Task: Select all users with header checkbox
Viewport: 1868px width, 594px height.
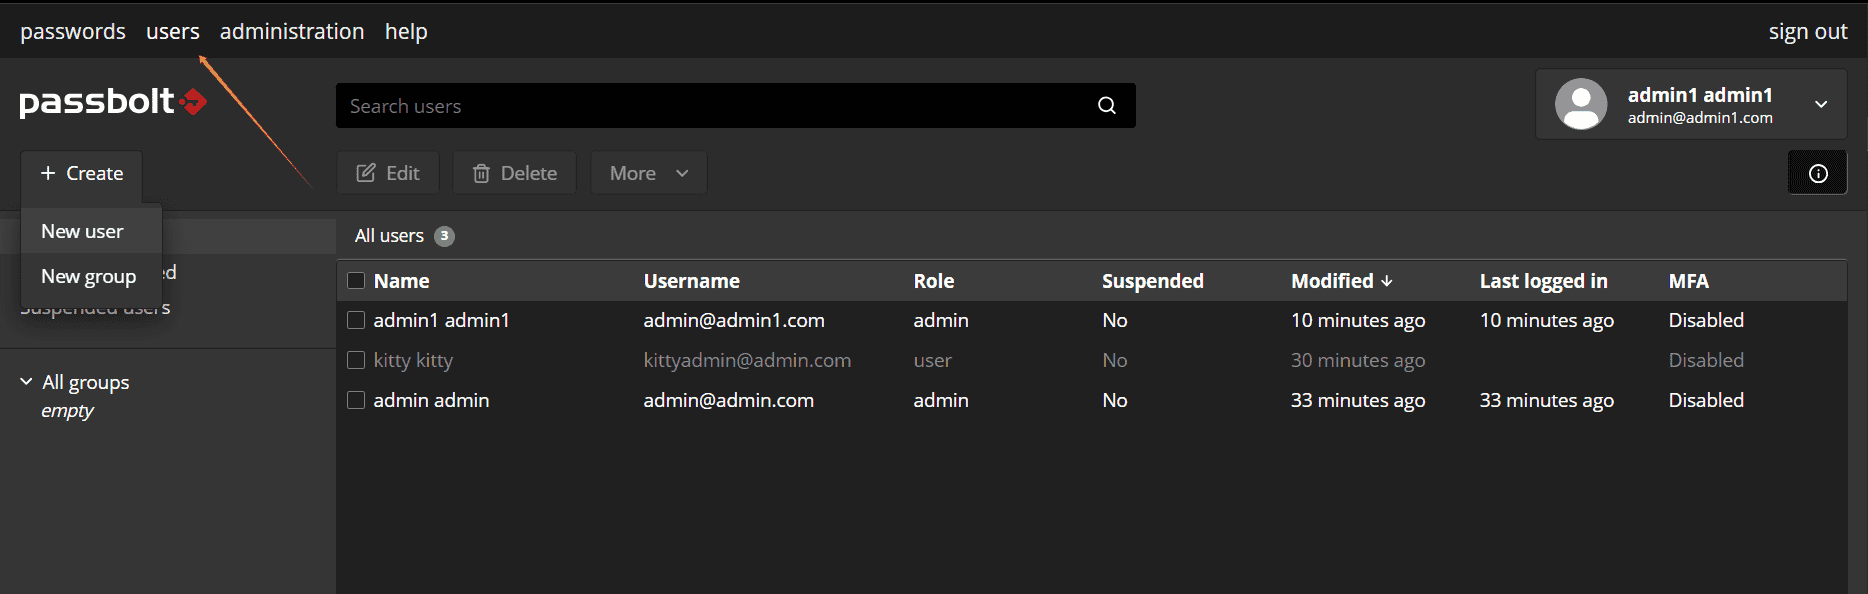Action: point(356,281)
